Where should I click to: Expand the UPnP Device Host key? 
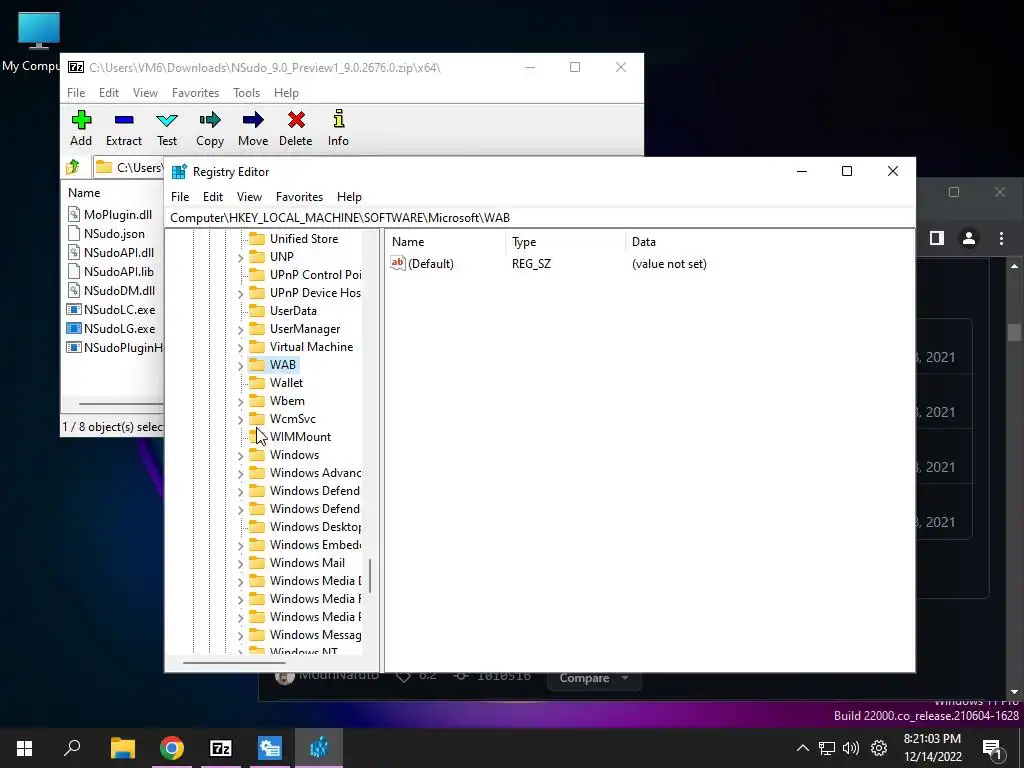coord(240,294)
